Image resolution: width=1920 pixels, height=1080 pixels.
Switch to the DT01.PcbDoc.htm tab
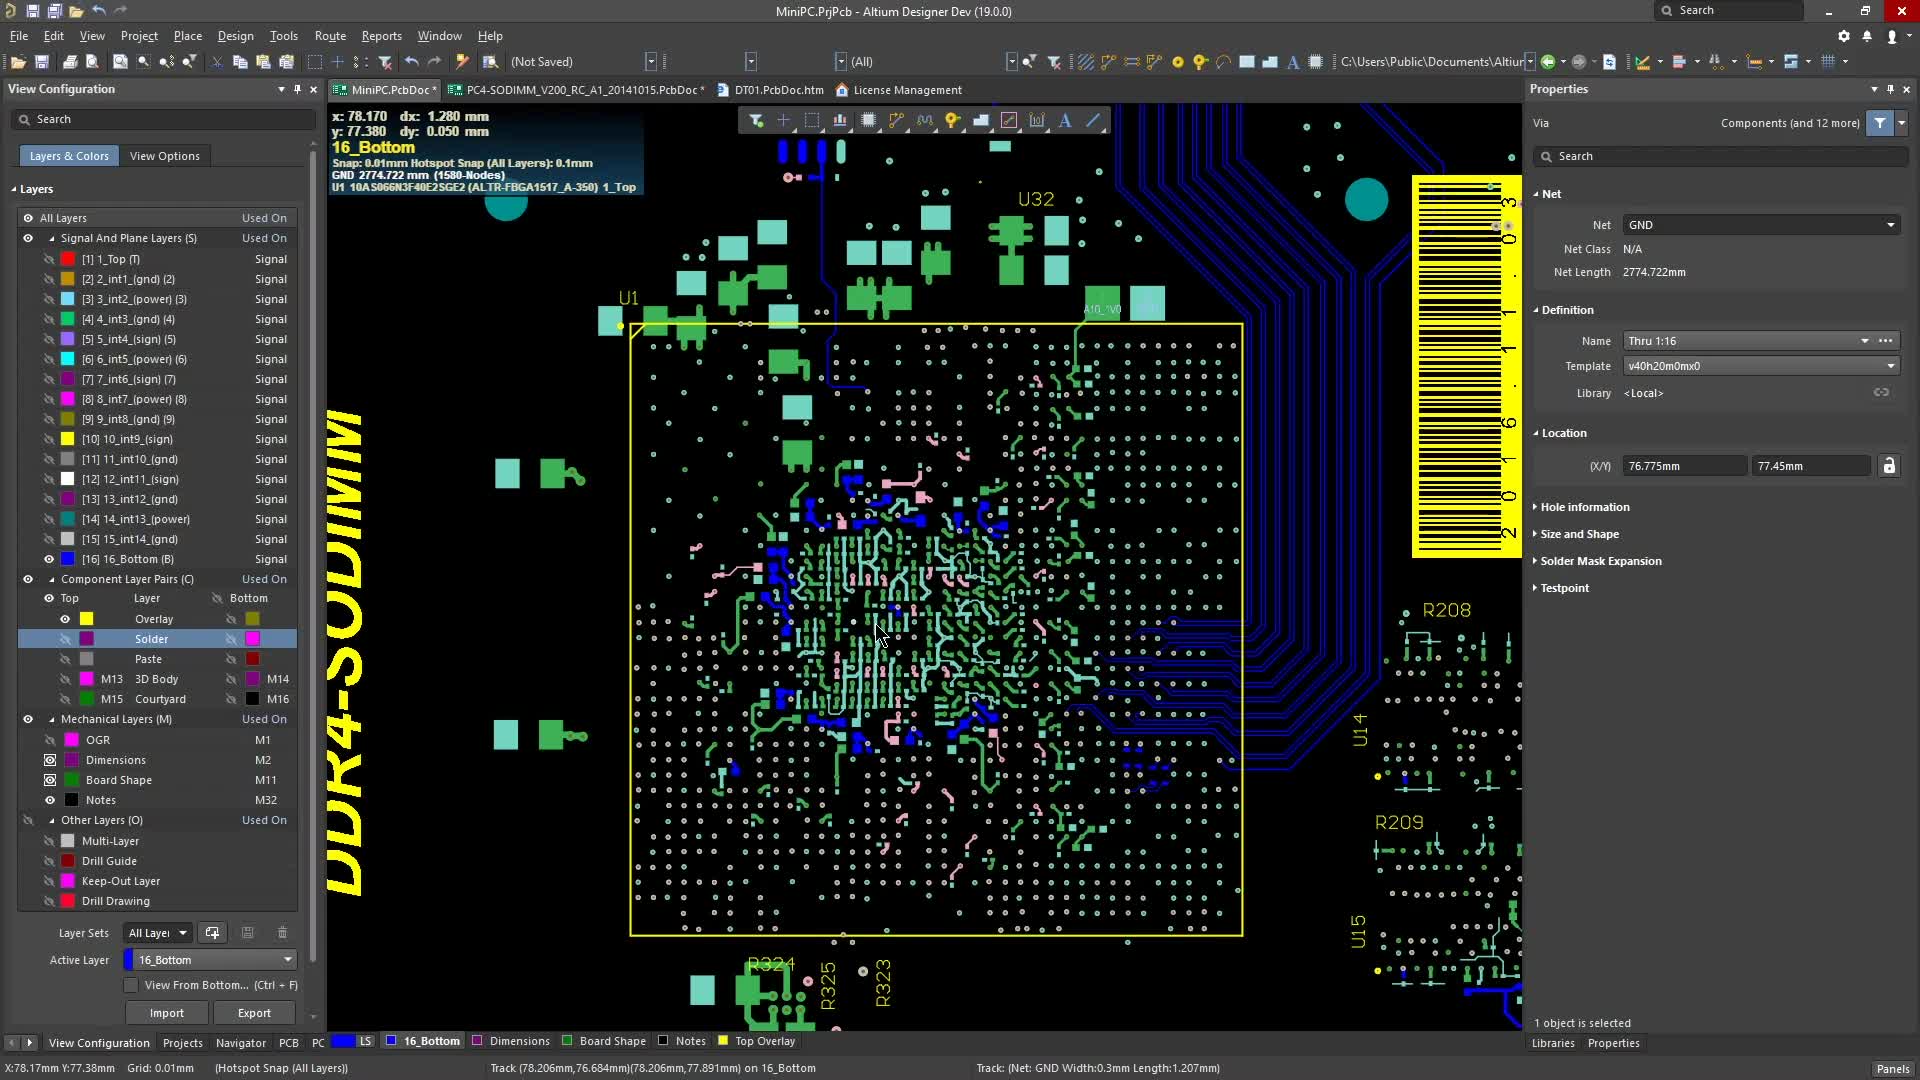[777, 90]
